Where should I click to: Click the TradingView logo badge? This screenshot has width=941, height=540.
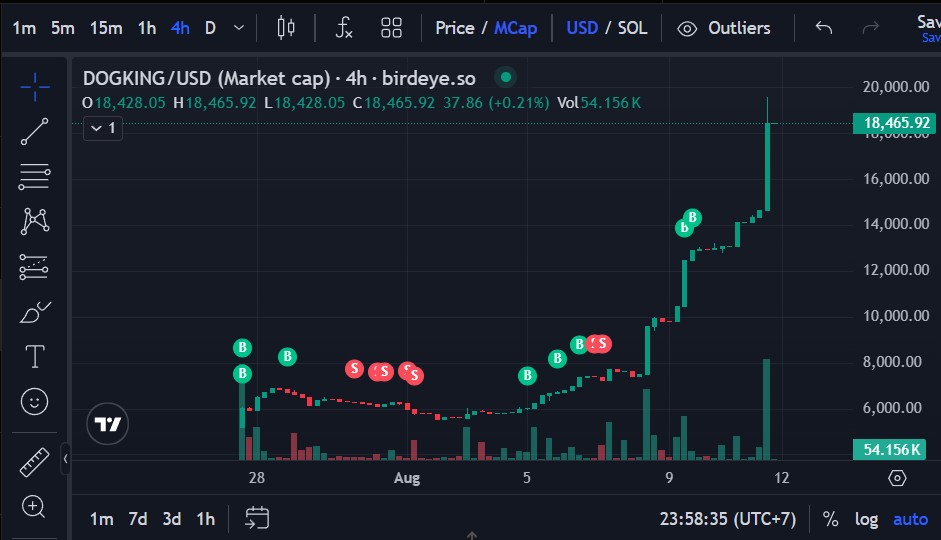(107, 424)
